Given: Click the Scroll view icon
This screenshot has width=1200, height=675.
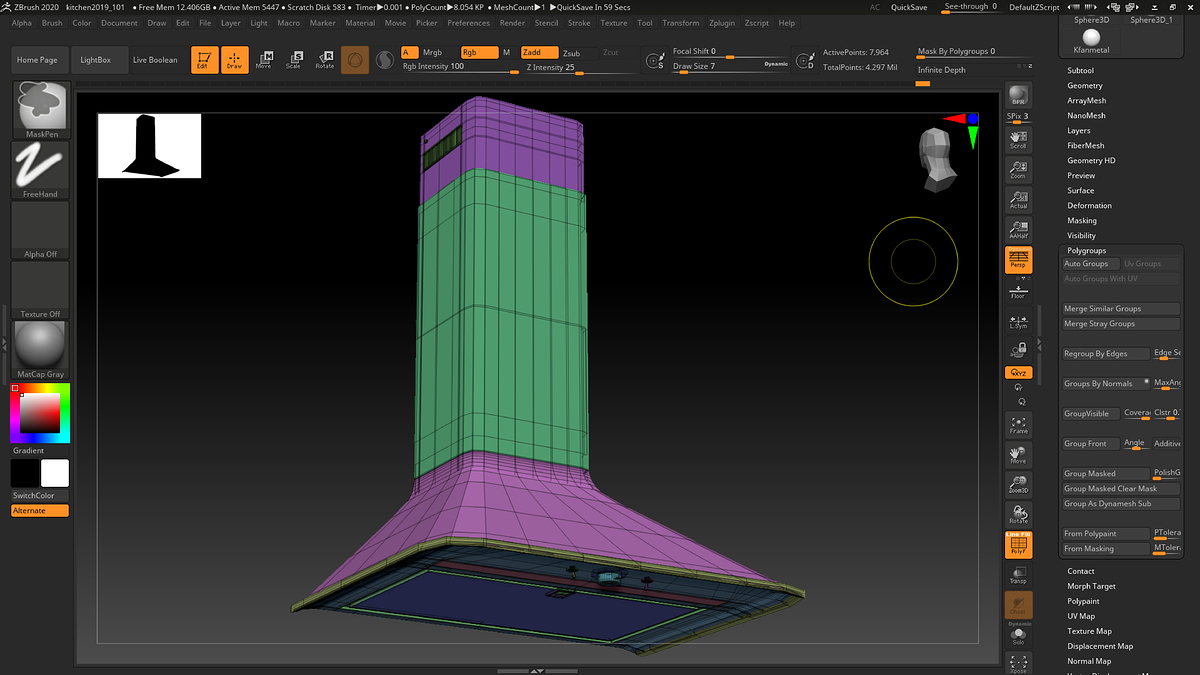Looking at the screenshot, I should tap(1018, 139).
